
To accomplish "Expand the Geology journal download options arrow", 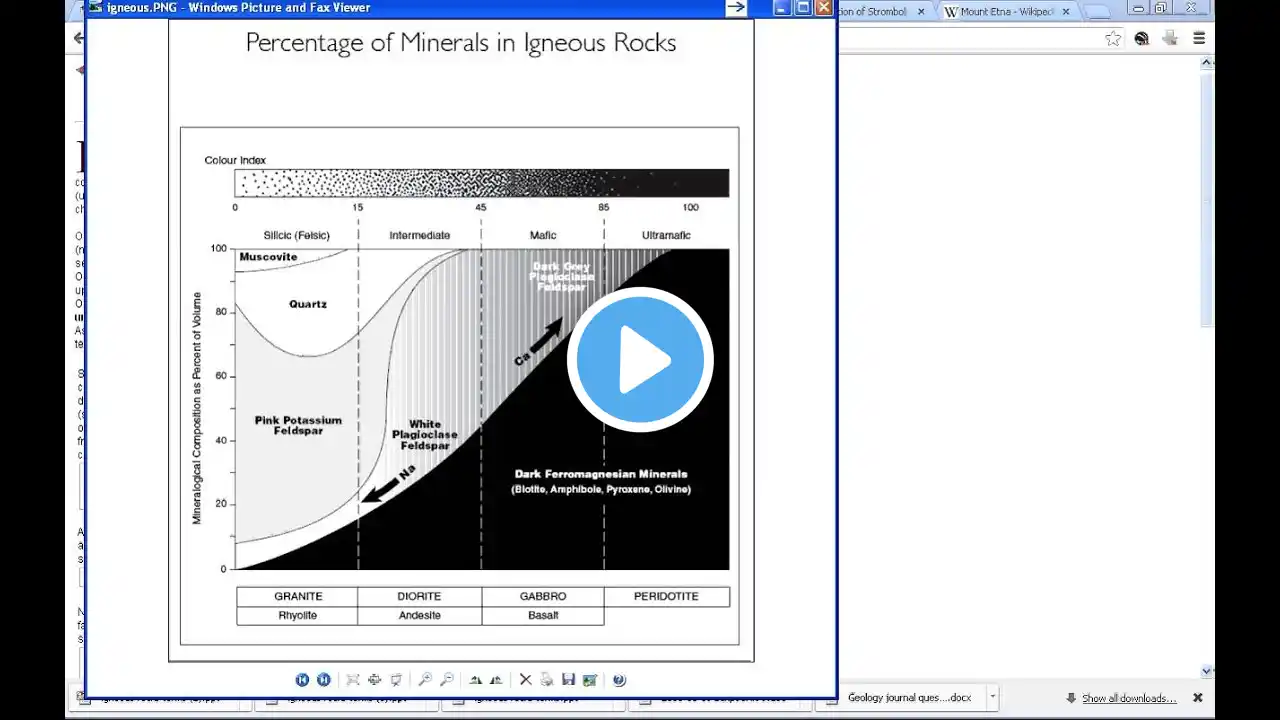I will (x=993, y=698).
